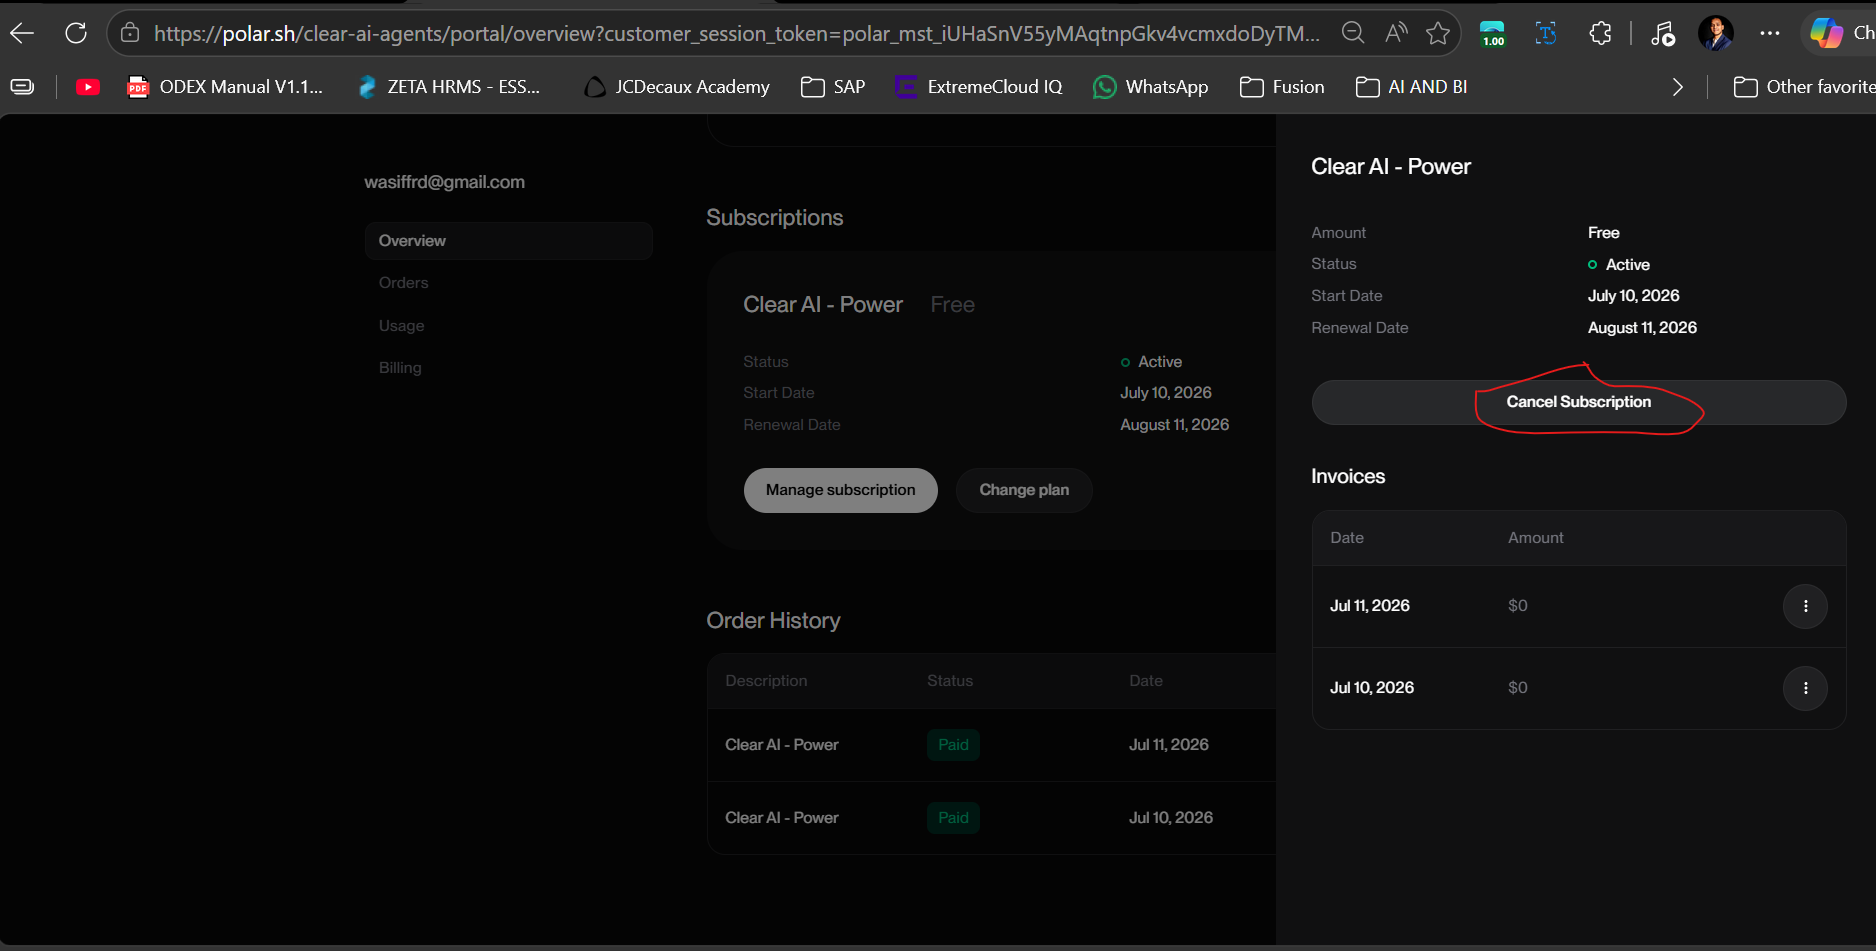1876x951 pixels.
Task: Go to the Billing section
Action: 400,368
